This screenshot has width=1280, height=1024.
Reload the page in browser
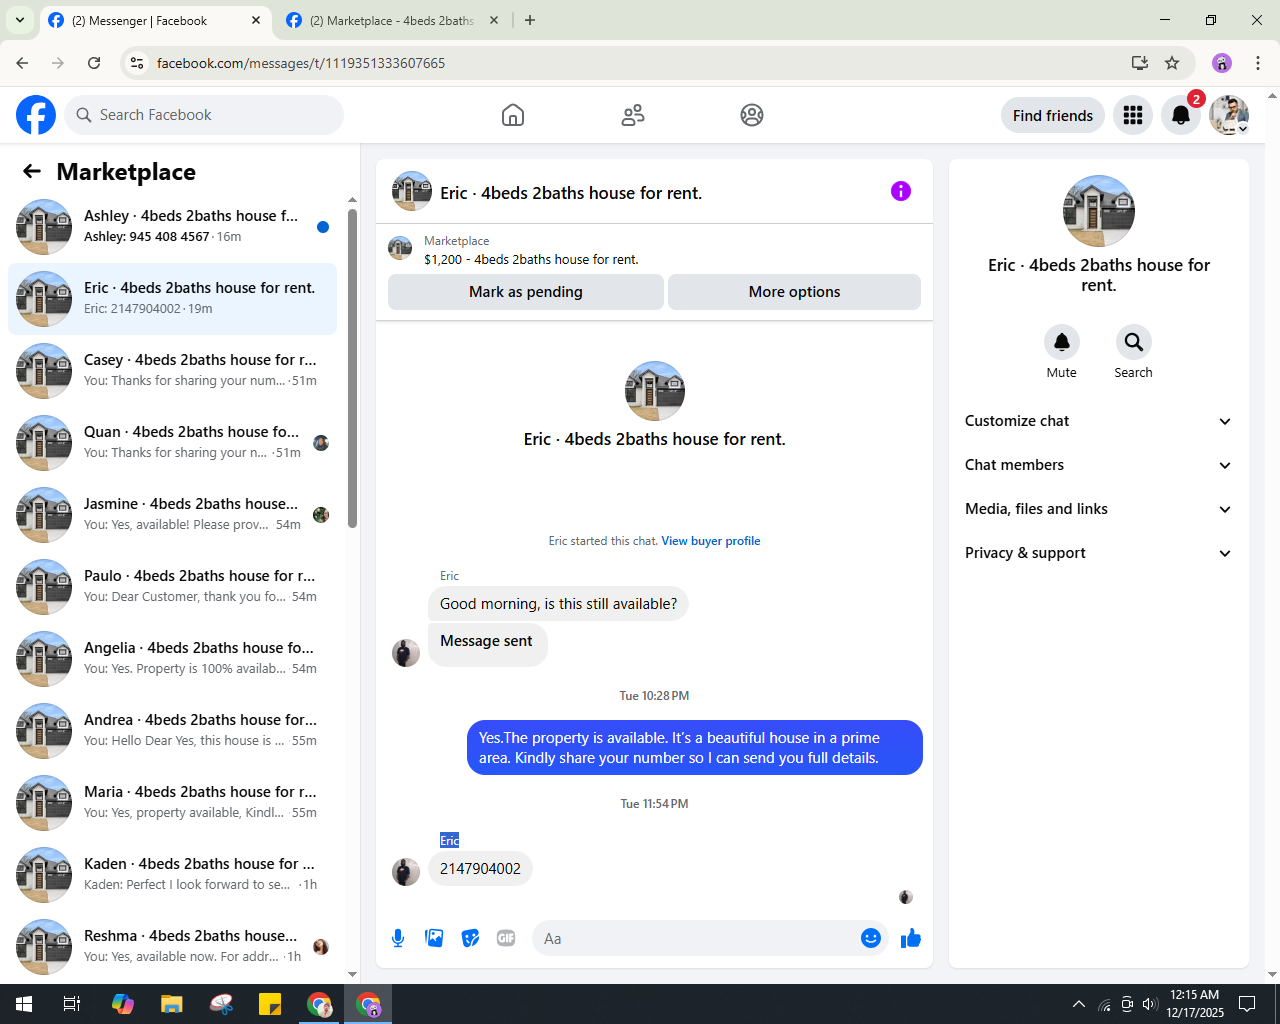(x=94, y=63)
